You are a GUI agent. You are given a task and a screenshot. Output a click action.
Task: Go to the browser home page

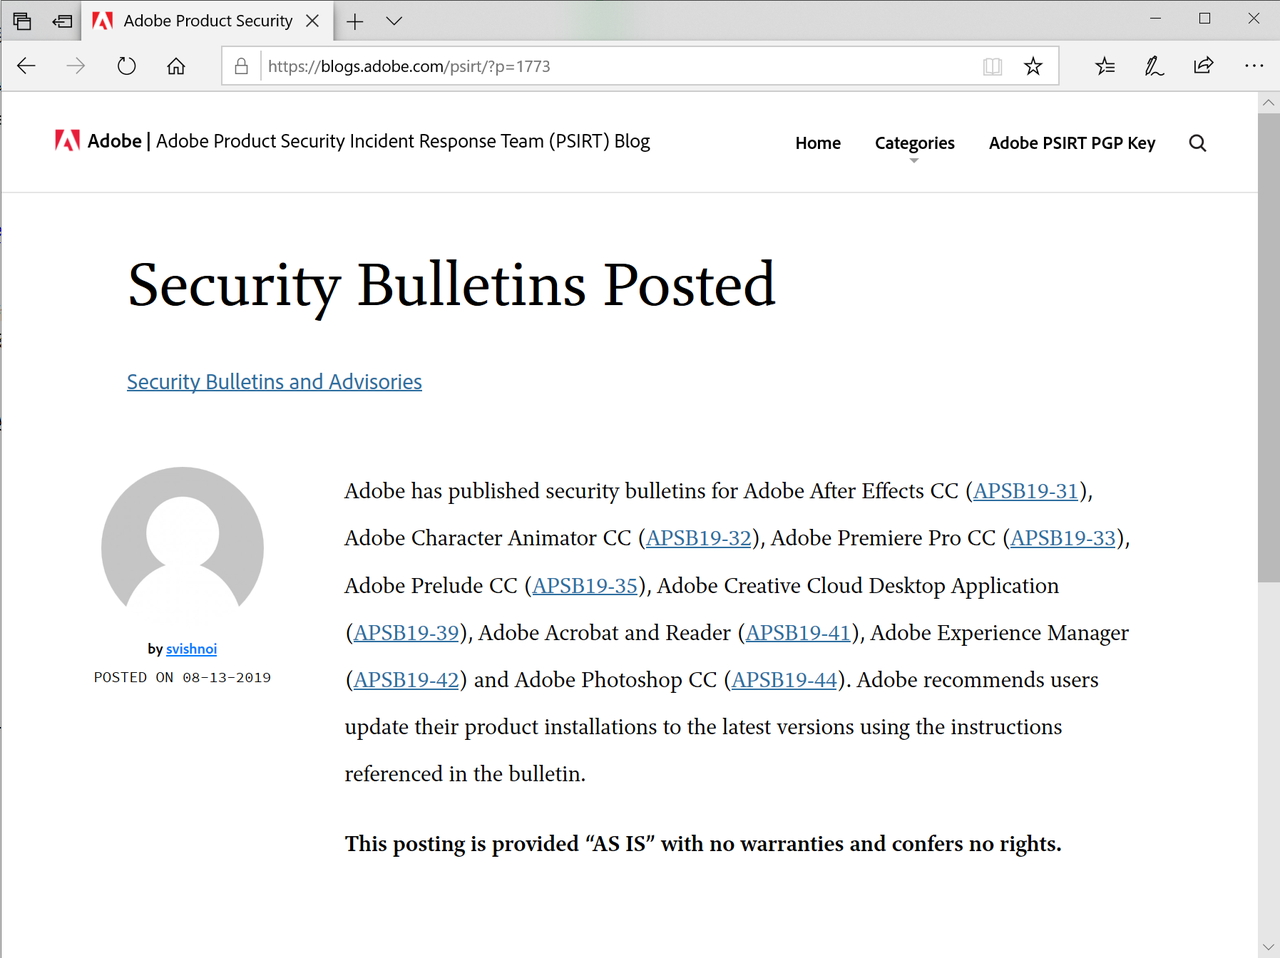coord(176,66)
